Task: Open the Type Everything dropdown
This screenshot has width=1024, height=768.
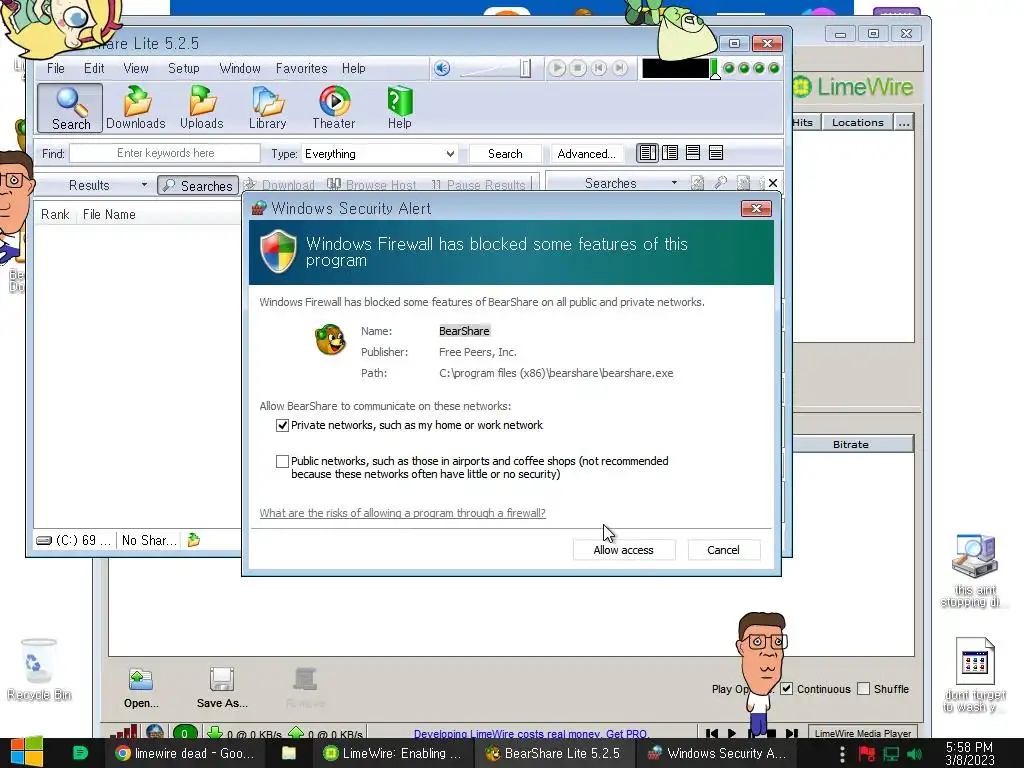Action: pos(379,153)
